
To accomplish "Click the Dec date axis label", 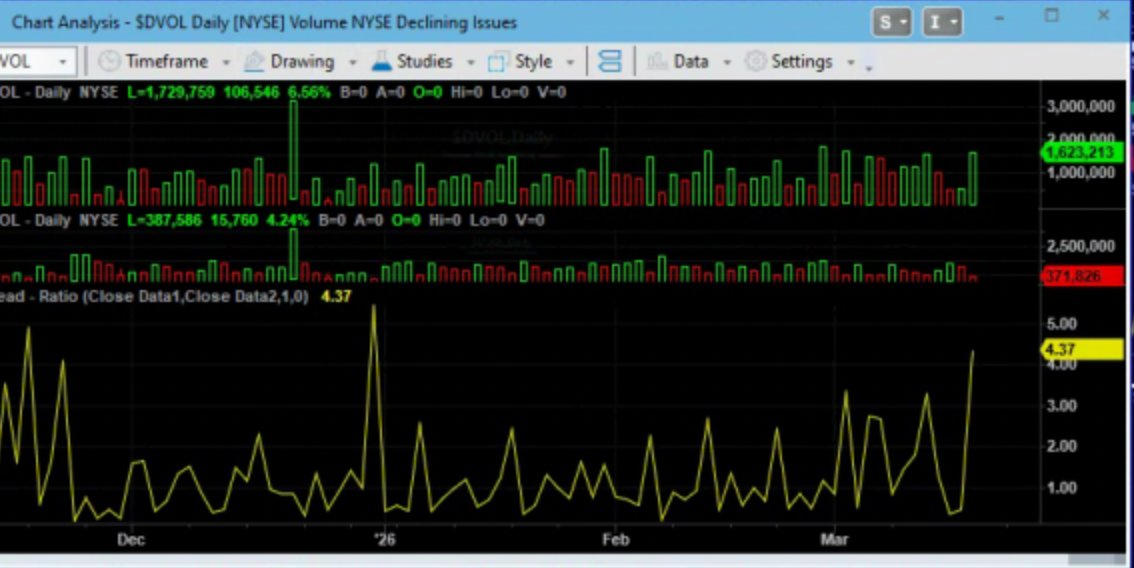I will pos(131,540).
